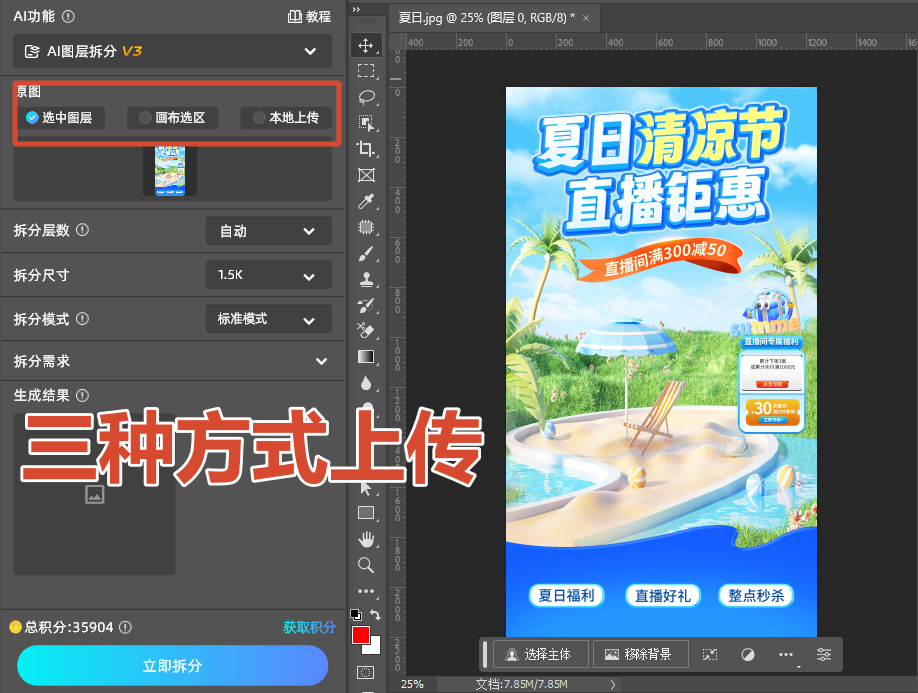Click the transform selection icon in contextual bar
This screenshot has width=918, height=693.
pos(710,654)
